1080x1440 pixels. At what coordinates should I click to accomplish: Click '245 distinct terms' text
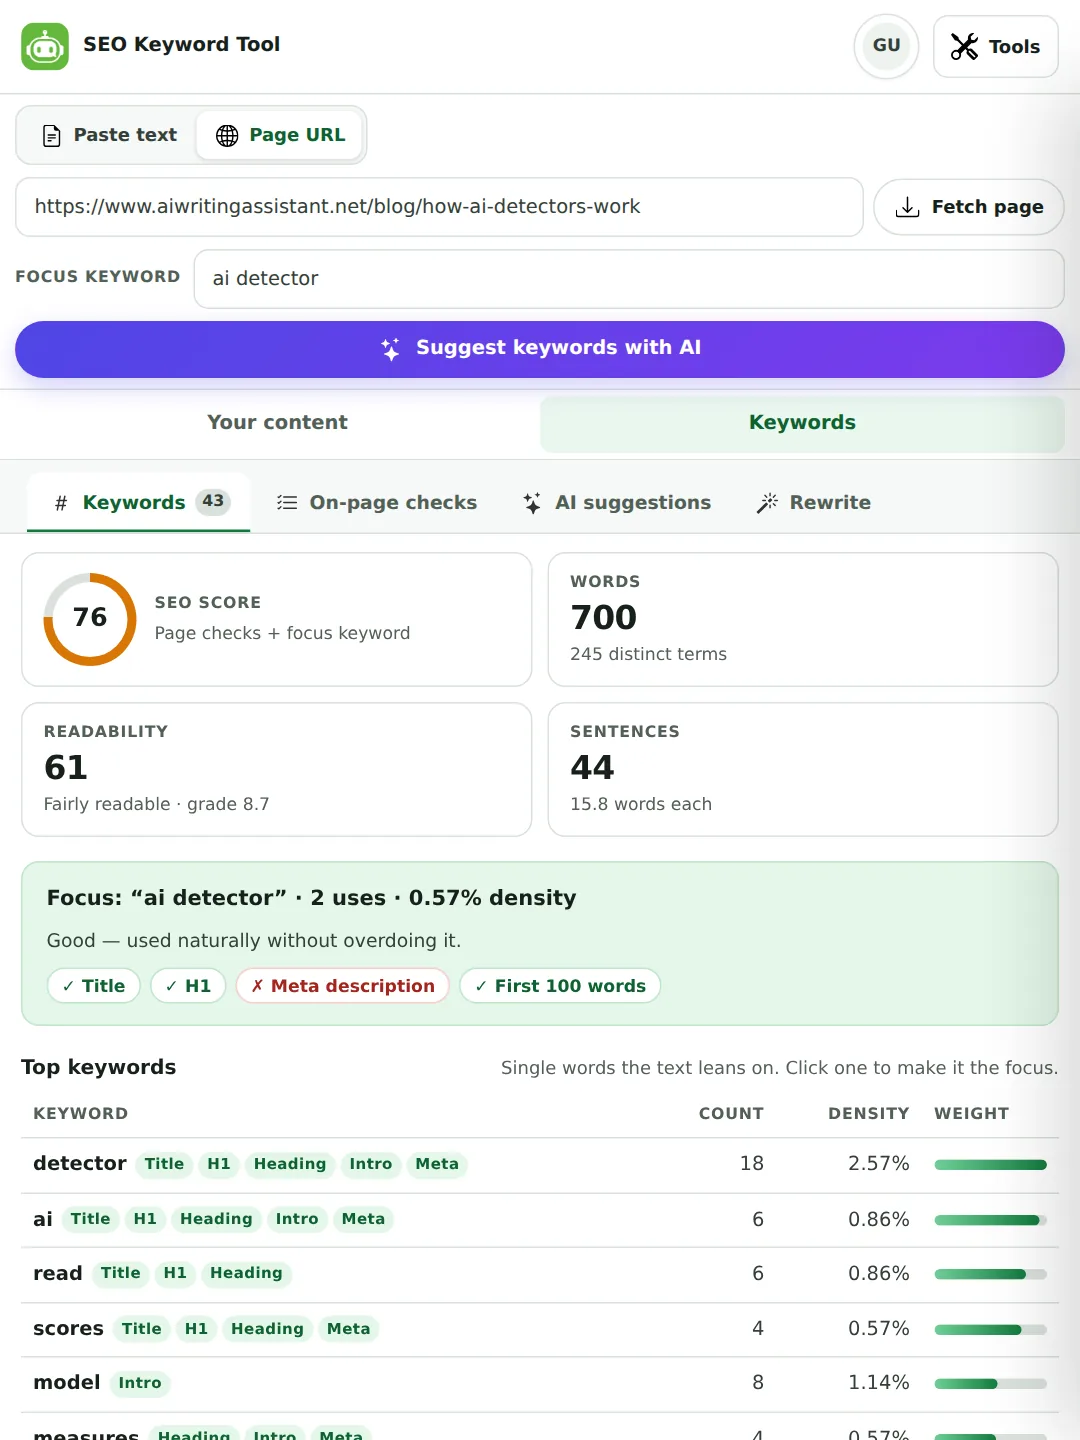649,654
